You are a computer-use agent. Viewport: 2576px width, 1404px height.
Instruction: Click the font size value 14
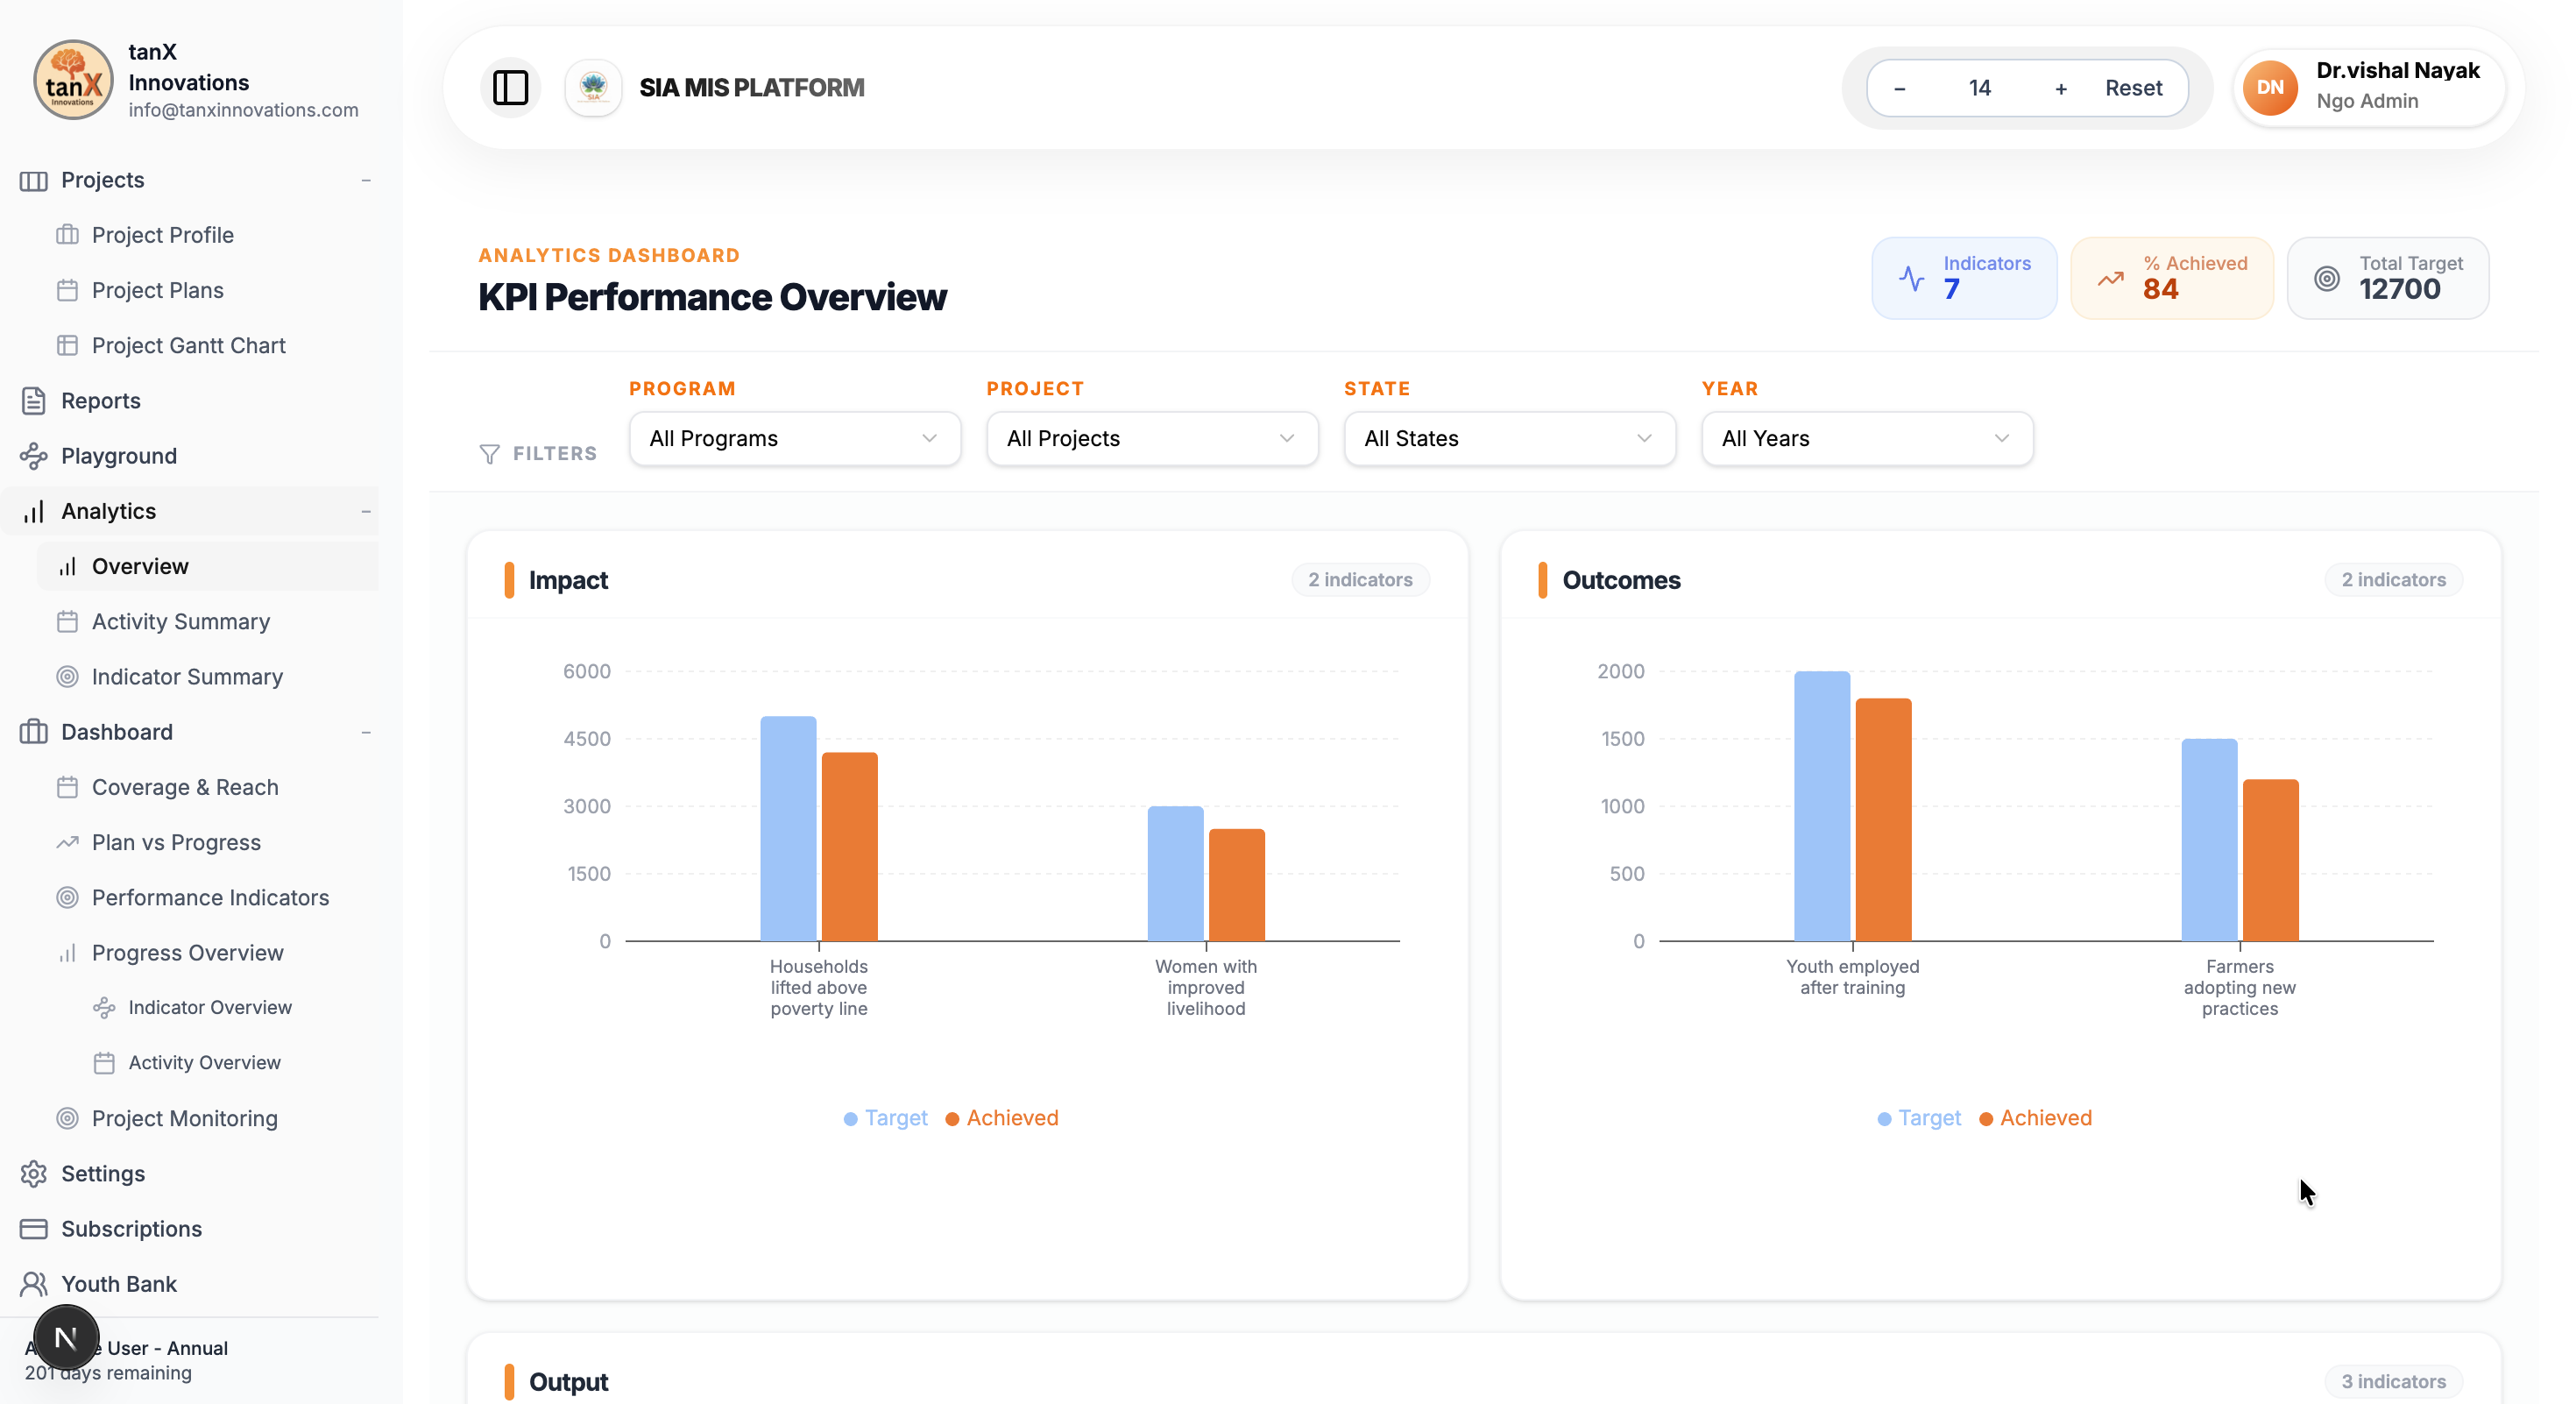click(1980, 88)
